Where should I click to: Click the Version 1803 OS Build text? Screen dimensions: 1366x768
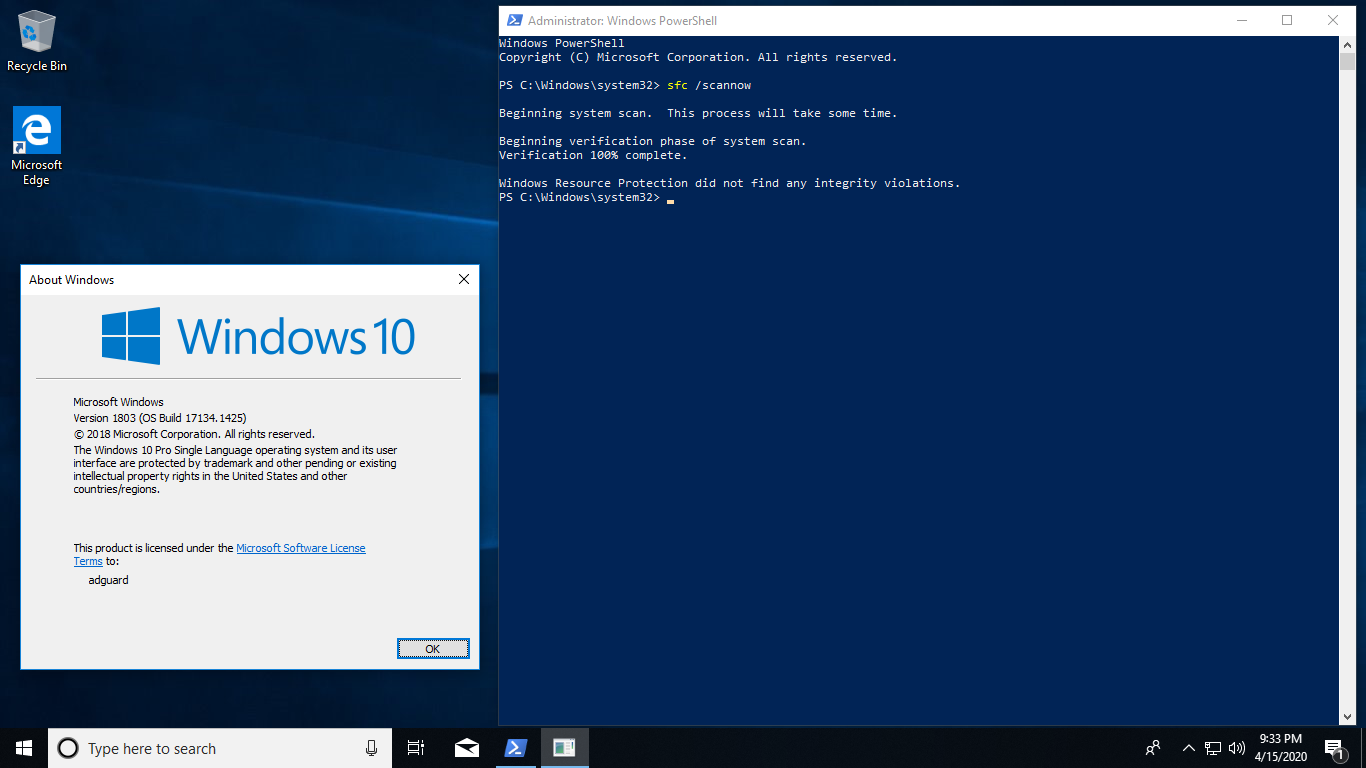pos(160,418)
